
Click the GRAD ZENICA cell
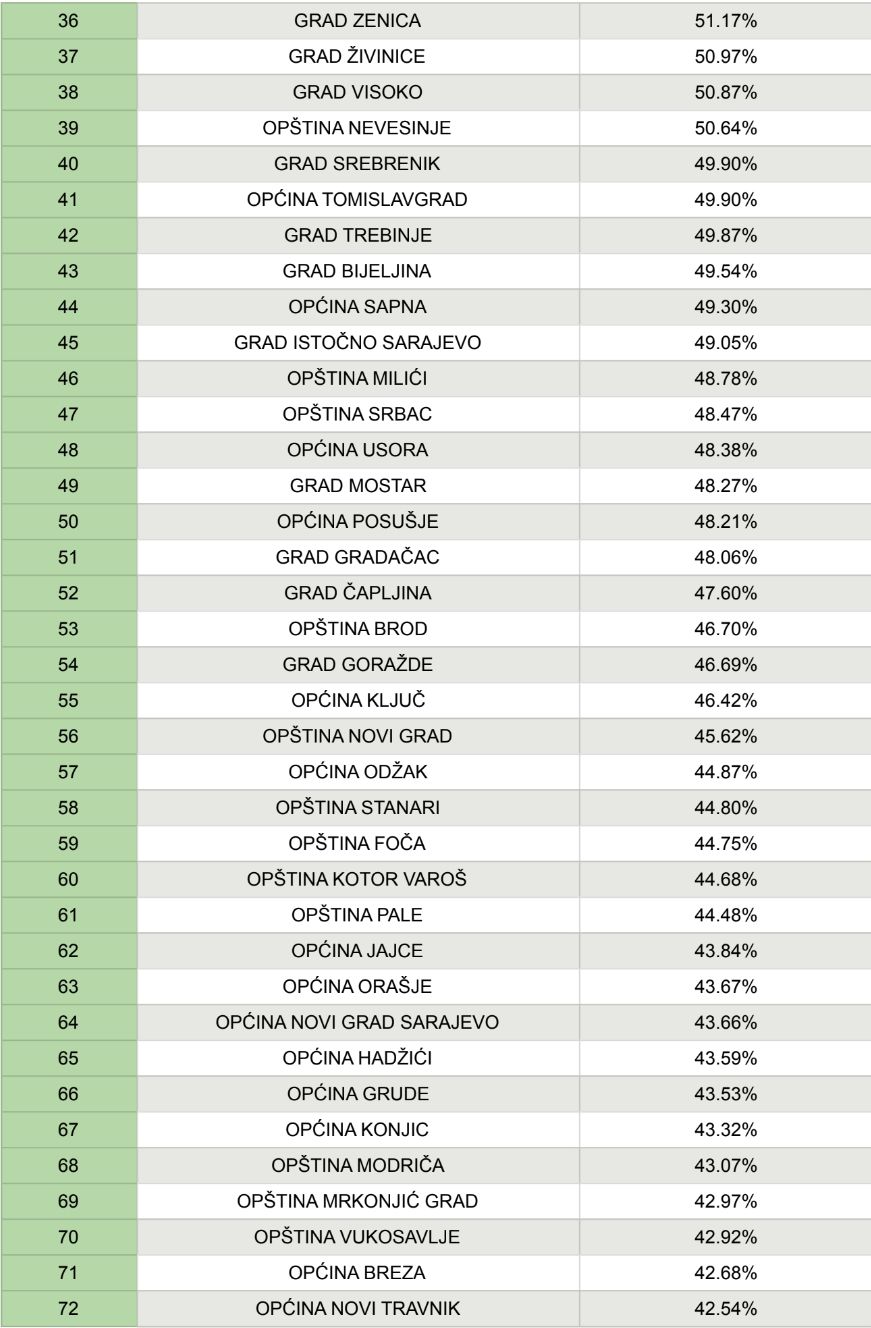[358, 21]
